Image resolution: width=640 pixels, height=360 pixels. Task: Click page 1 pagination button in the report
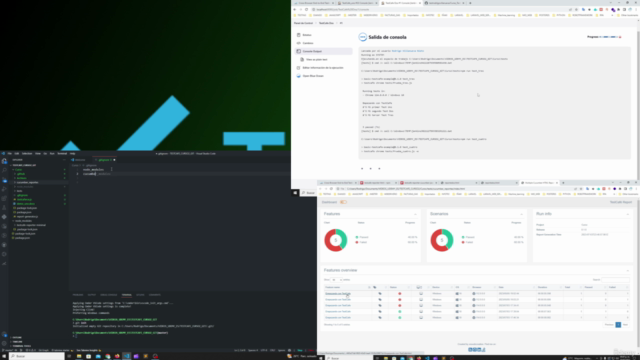pyautogui.click(x=618, y=325)
